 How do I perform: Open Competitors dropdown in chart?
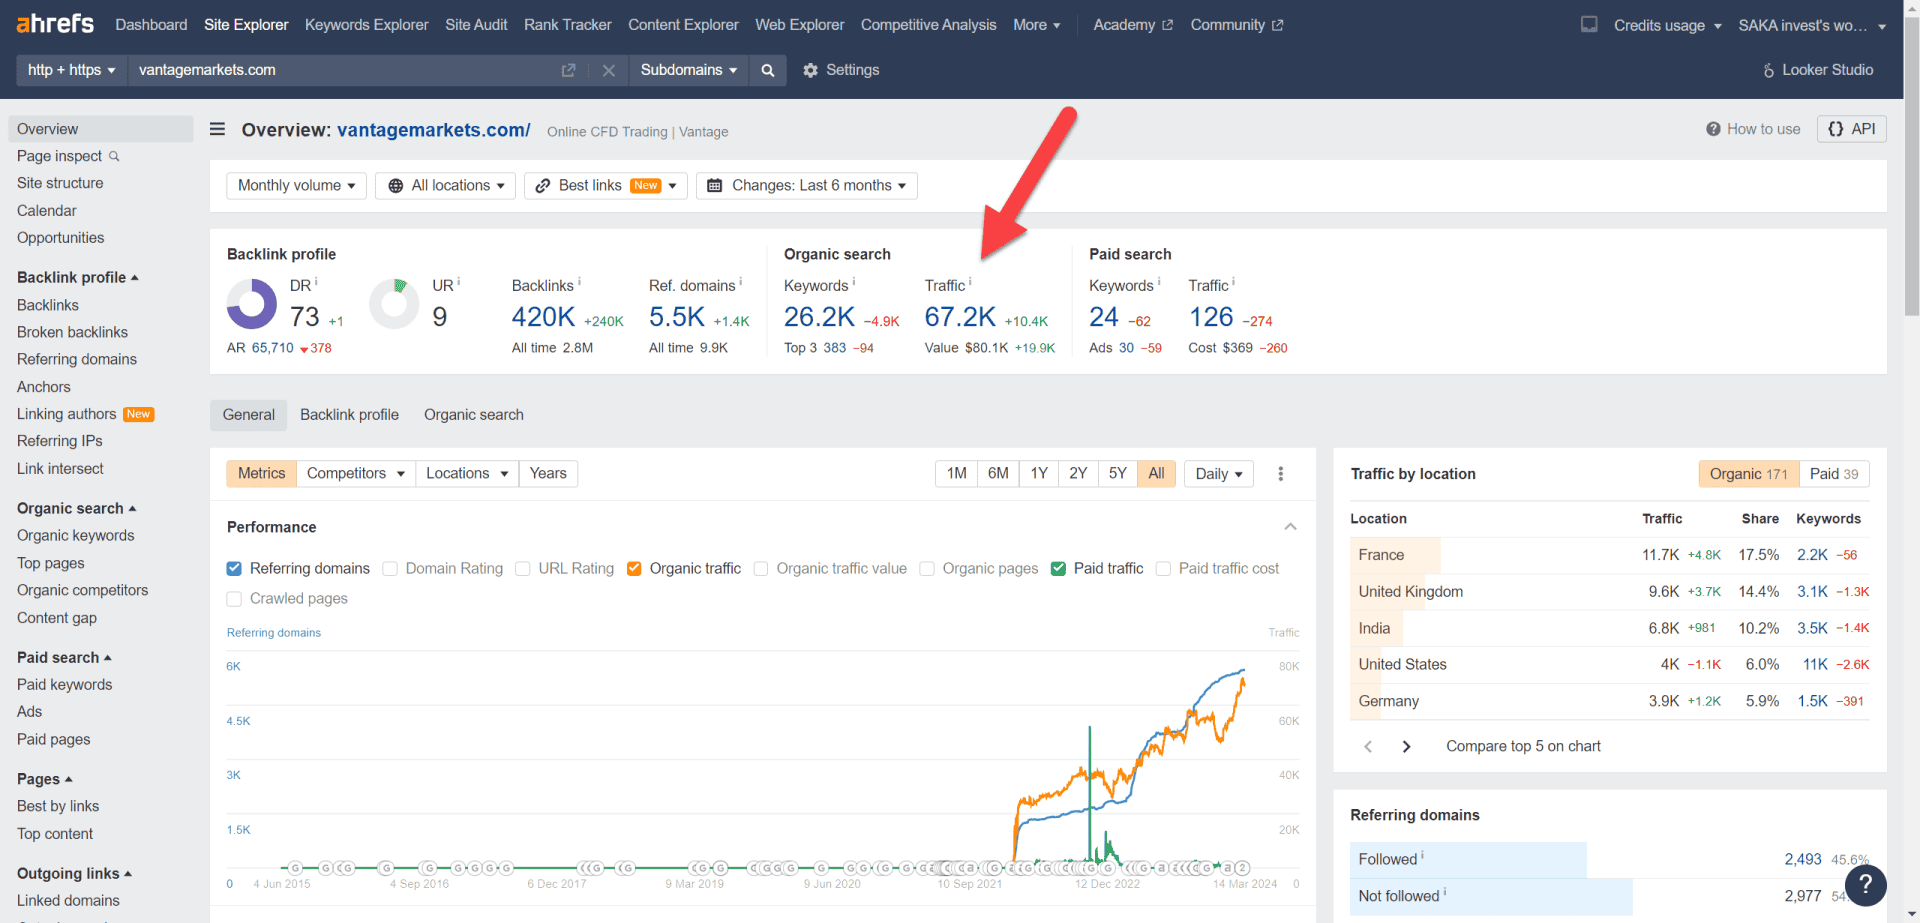coord(356,474)
